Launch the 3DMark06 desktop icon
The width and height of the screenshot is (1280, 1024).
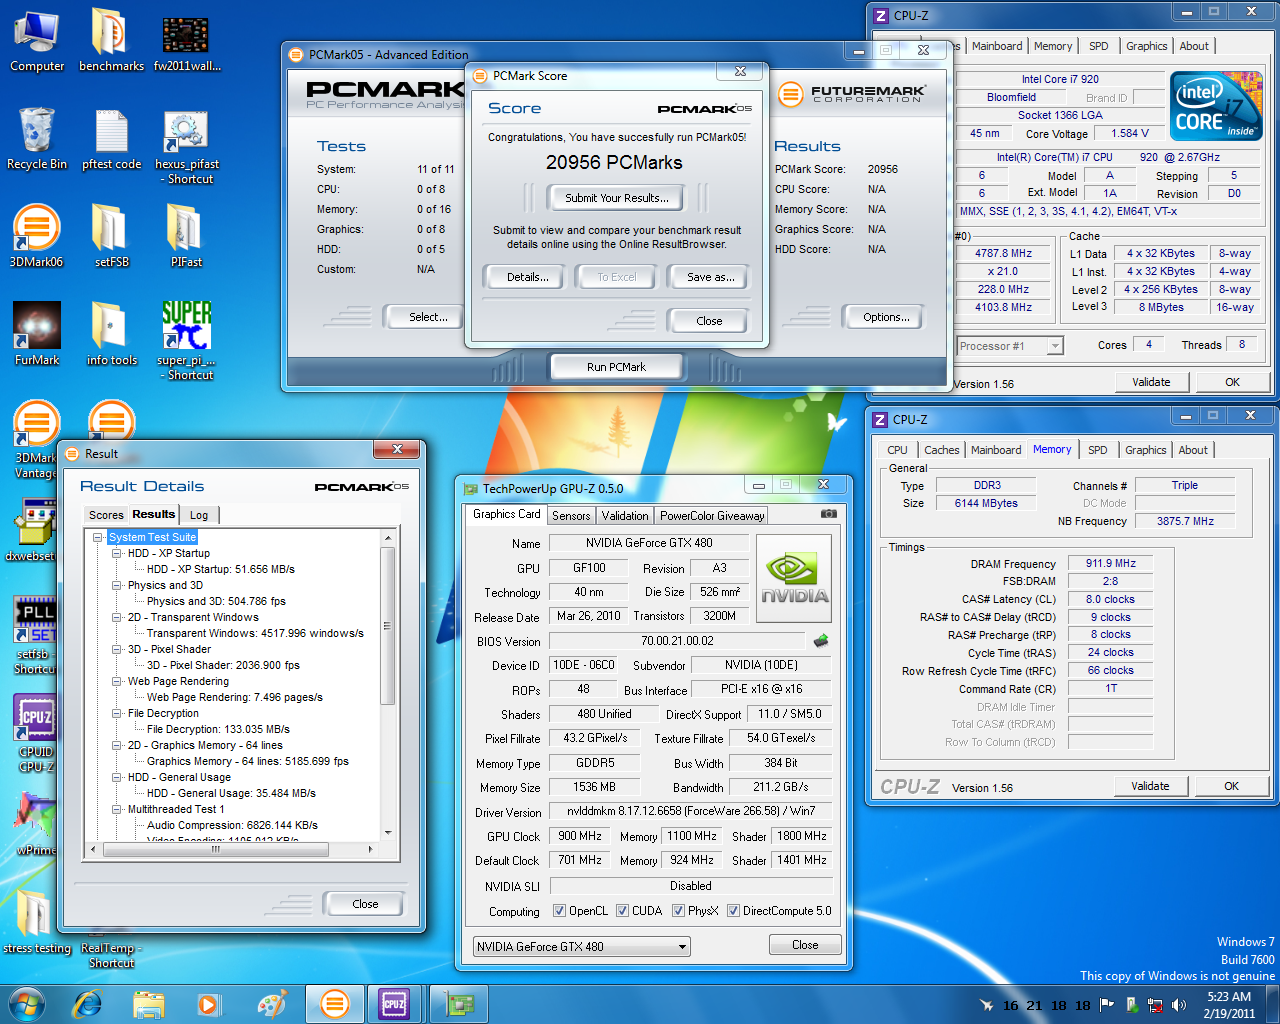(x=36, y=236)
